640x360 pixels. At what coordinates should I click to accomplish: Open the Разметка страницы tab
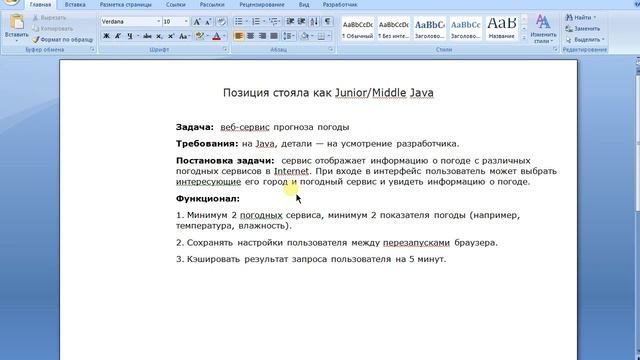click(x=125, y=4)
